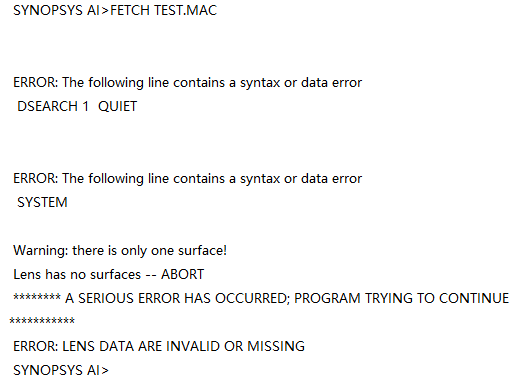Click the word Warning
This screenshot has height=380, width=515.
(x=40, y=250)
